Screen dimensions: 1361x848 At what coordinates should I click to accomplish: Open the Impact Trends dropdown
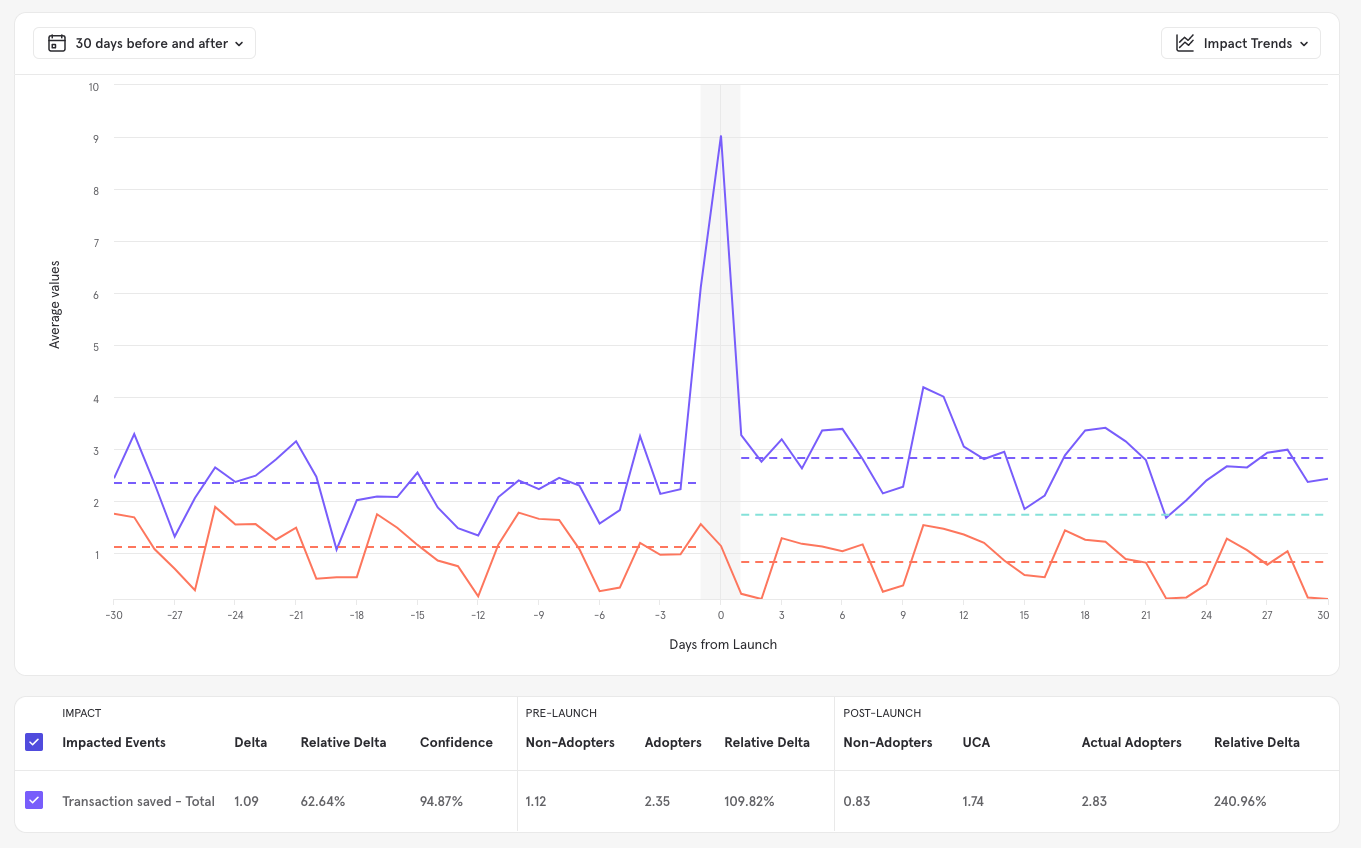1241,43
